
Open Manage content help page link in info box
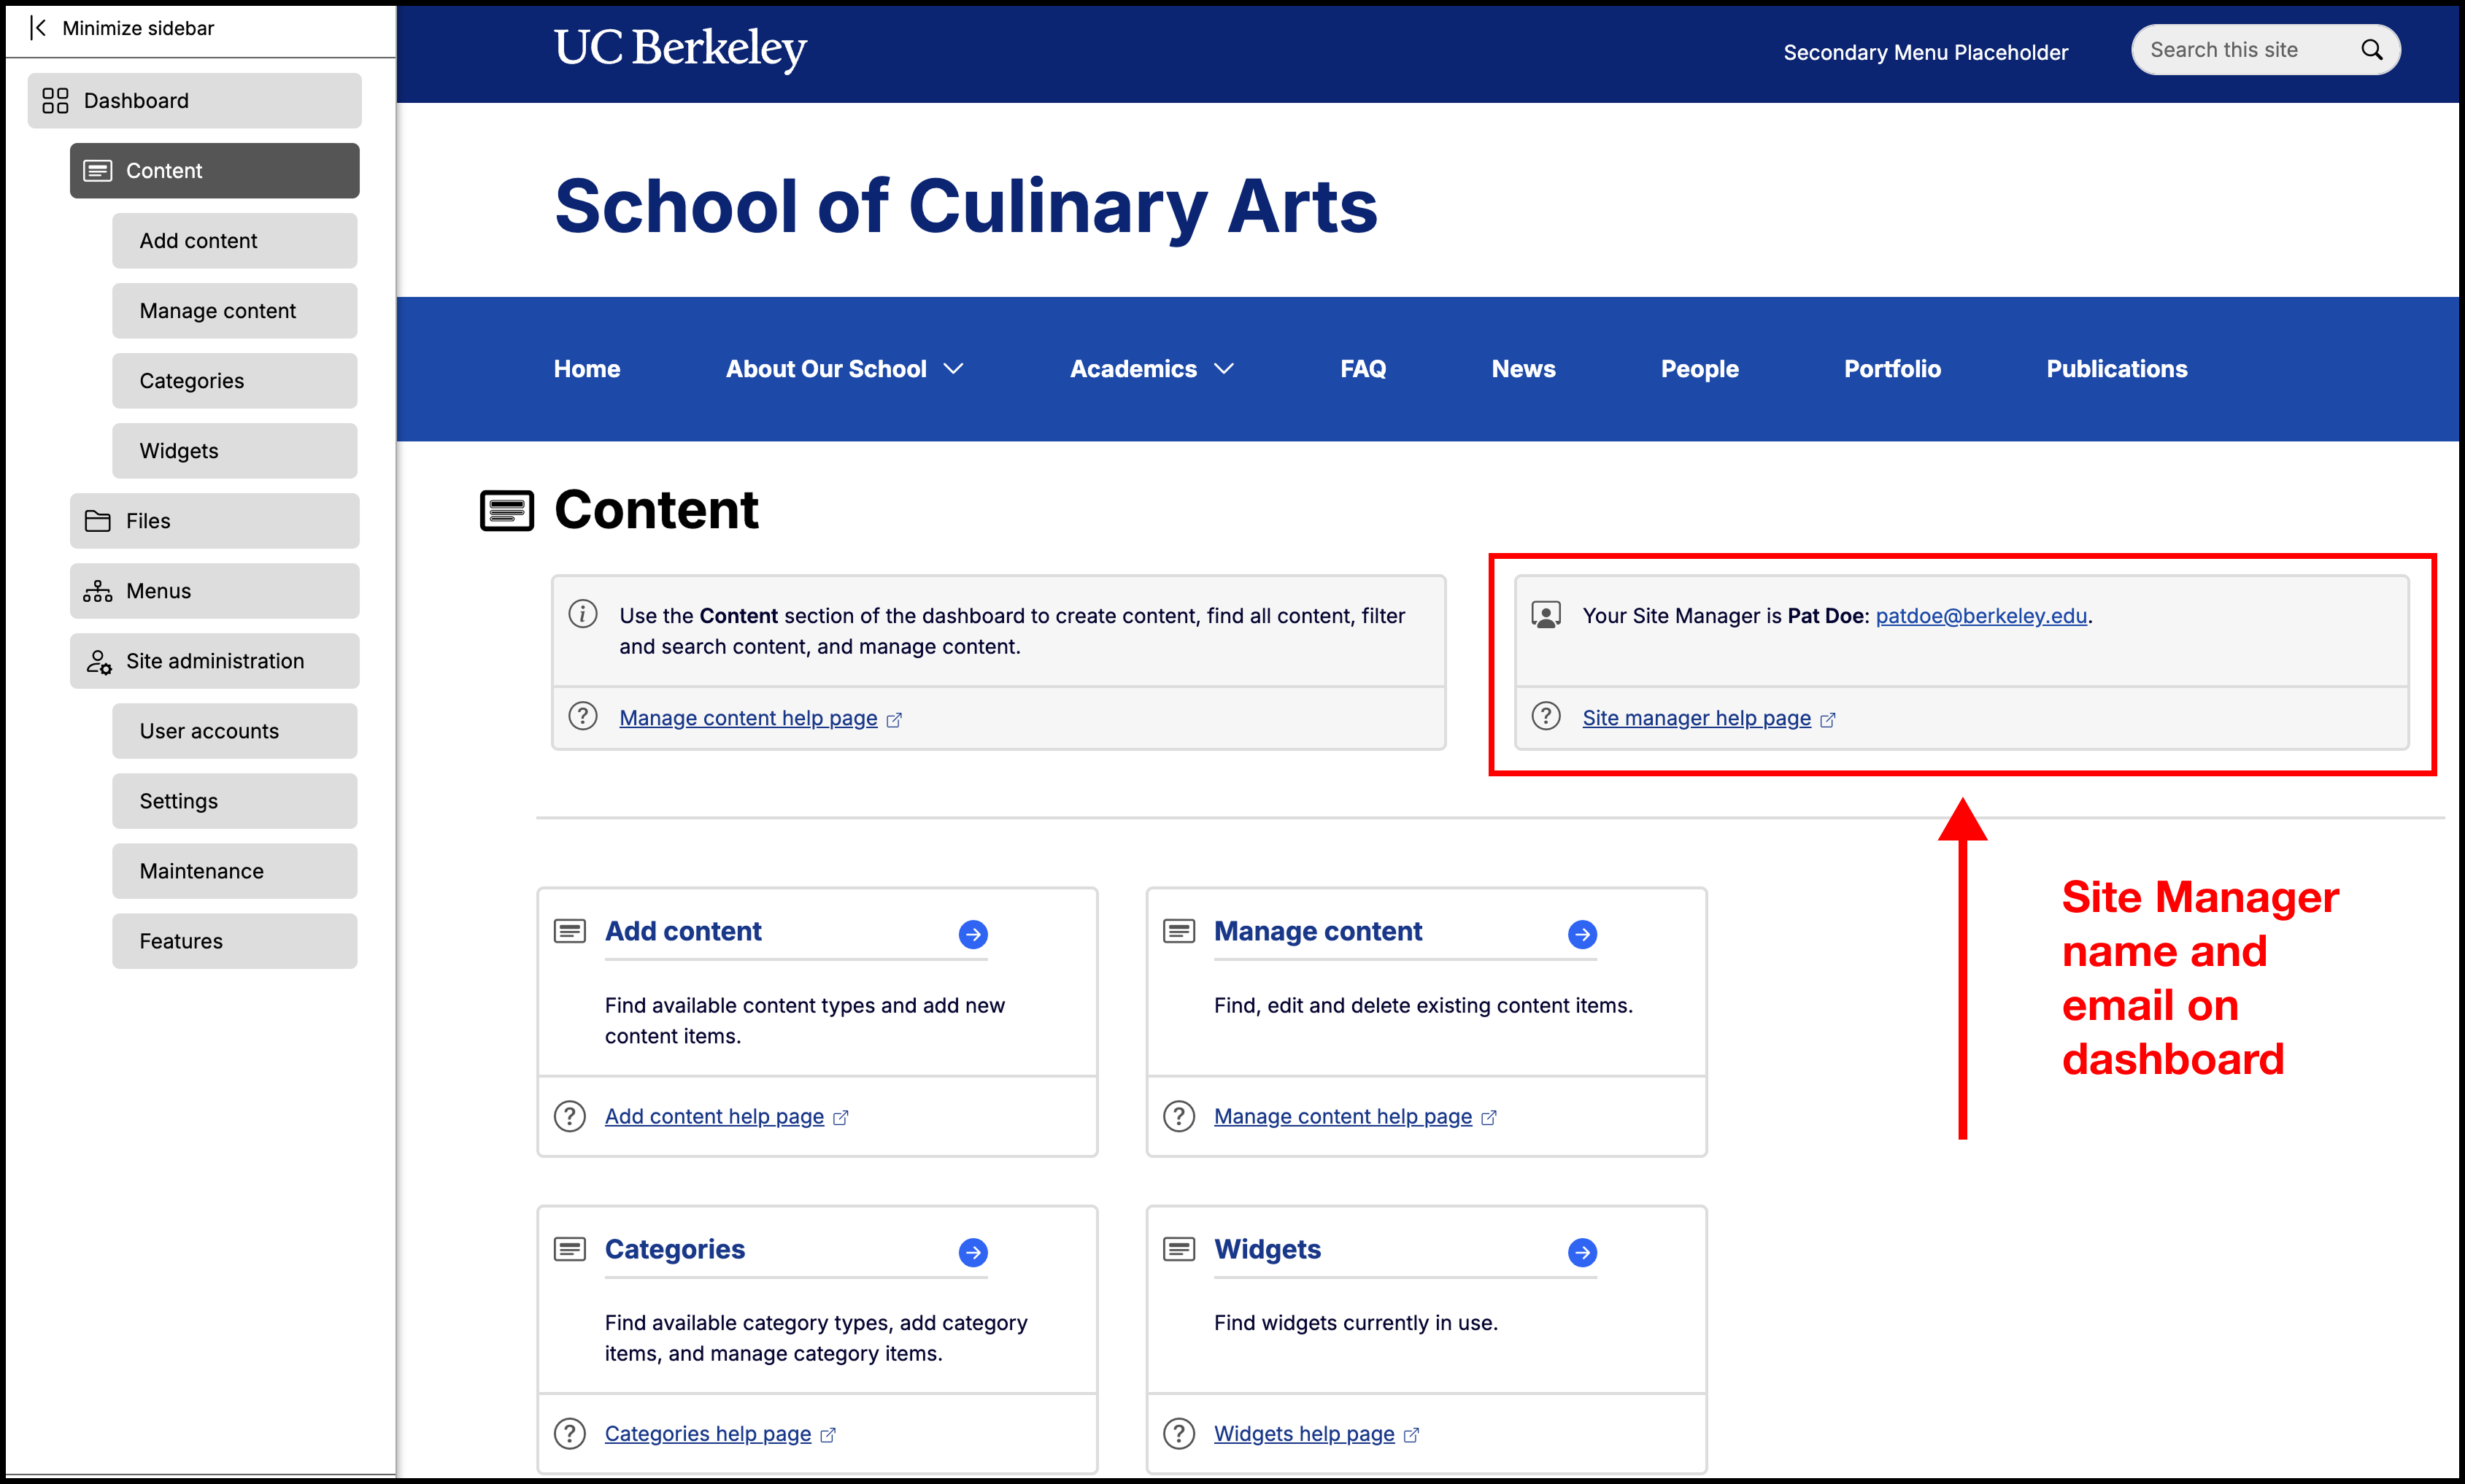click(x=748, y=718)
